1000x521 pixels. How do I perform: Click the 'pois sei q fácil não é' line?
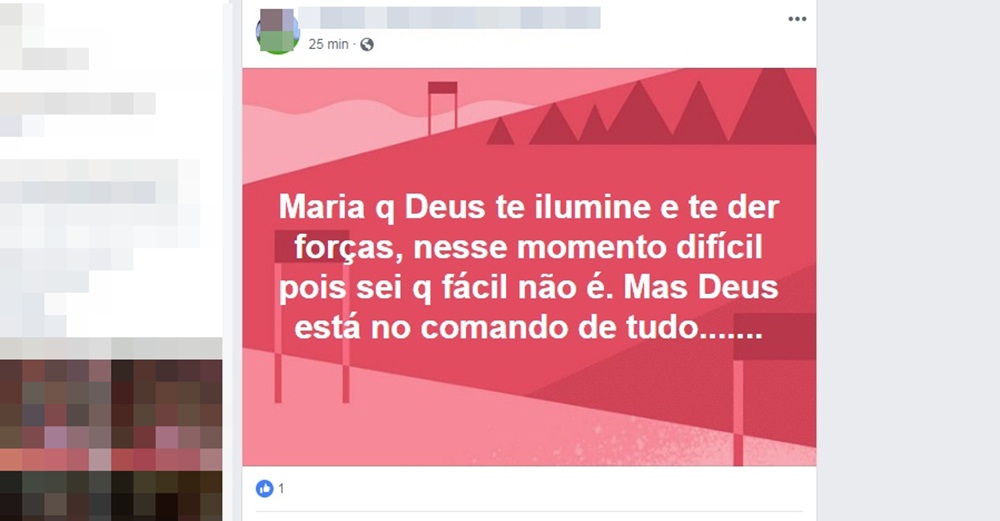click(x=446, y=287)
